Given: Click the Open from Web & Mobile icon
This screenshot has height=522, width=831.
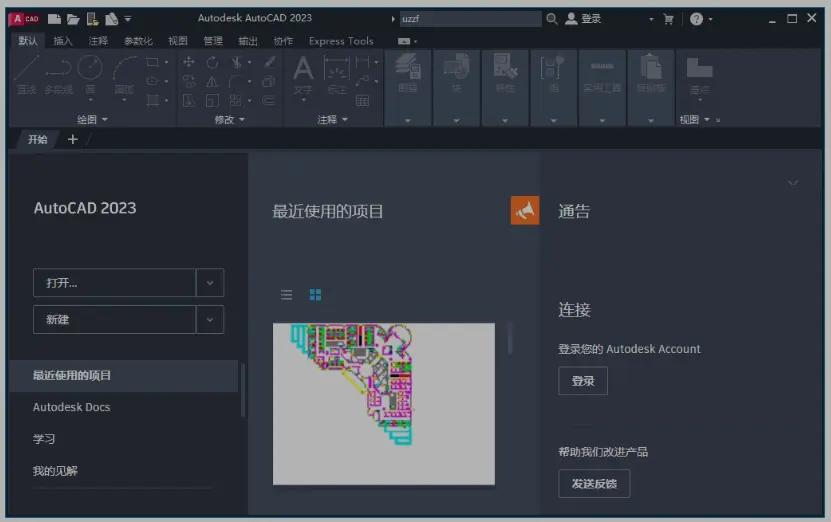Looking at the screenshot, I should coord(92,19).
